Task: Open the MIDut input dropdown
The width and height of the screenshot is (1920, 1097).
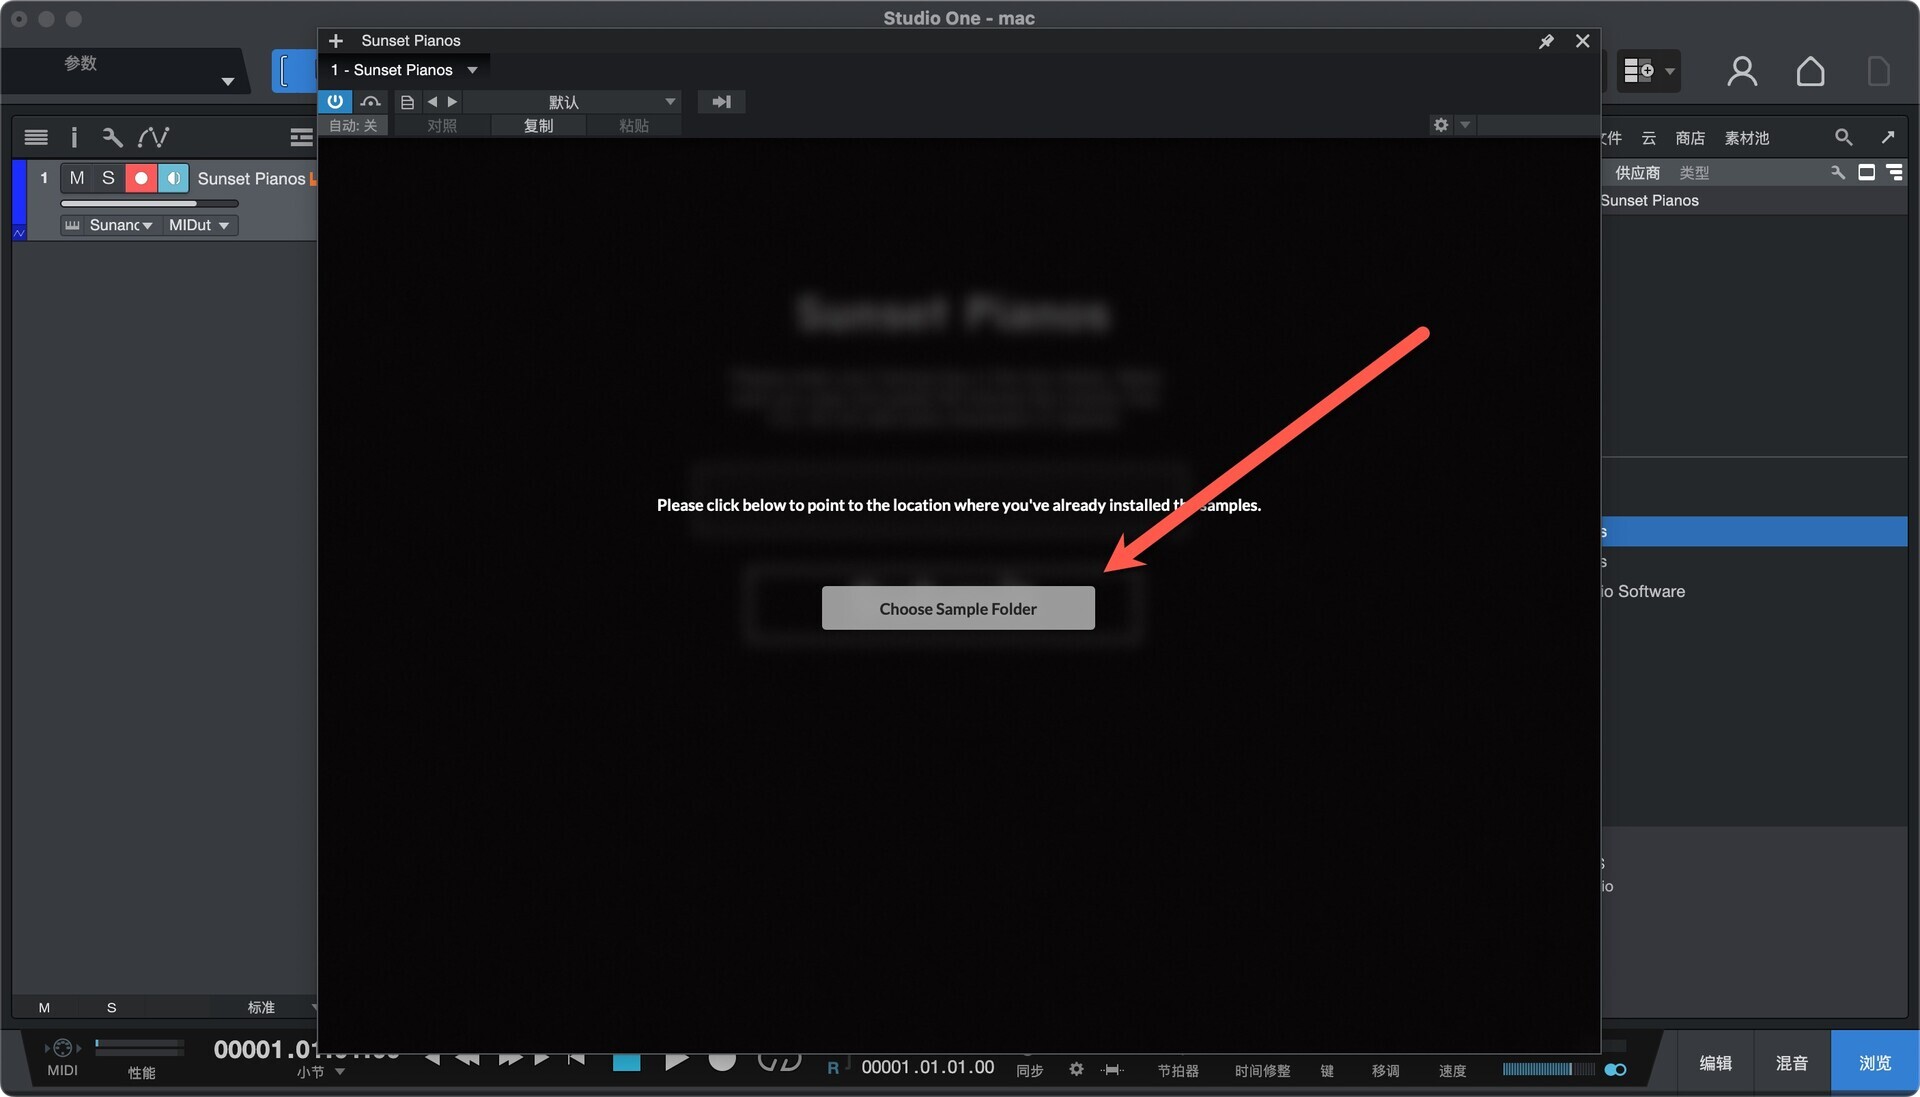Action: tap(199, 225)
